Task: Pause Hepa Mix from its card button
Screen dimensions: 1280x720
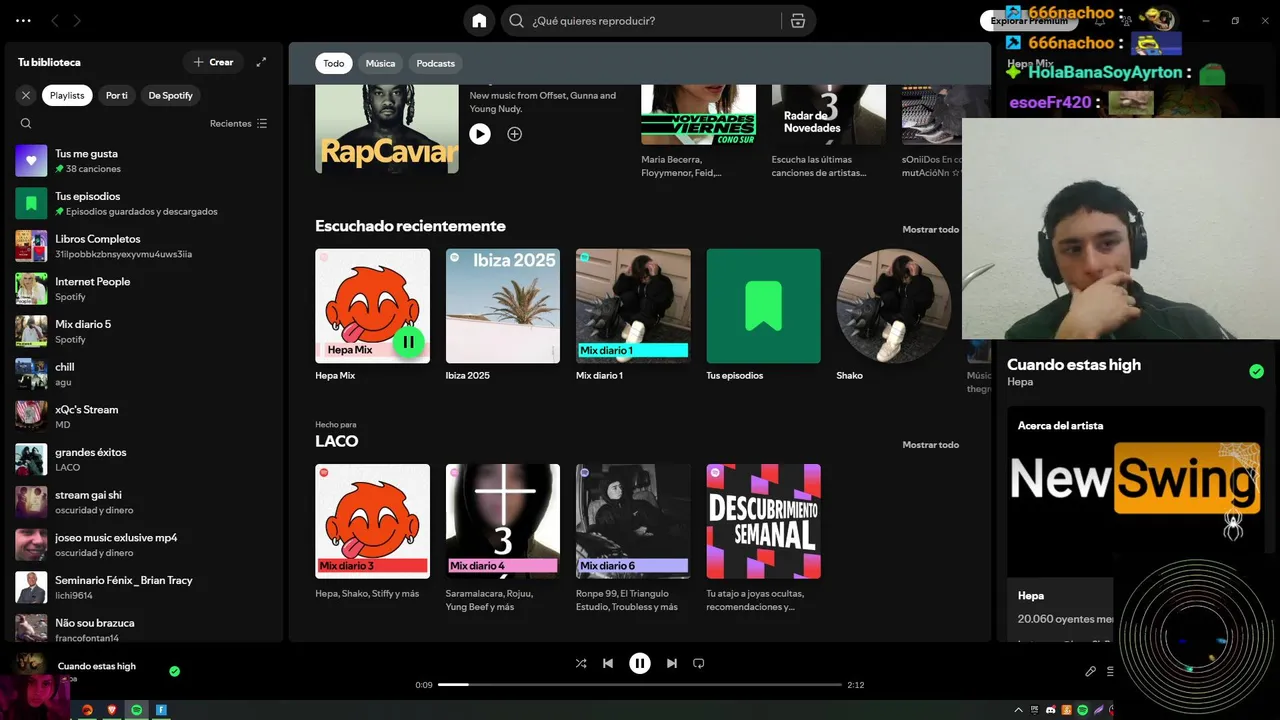Action: pos(408,342)
